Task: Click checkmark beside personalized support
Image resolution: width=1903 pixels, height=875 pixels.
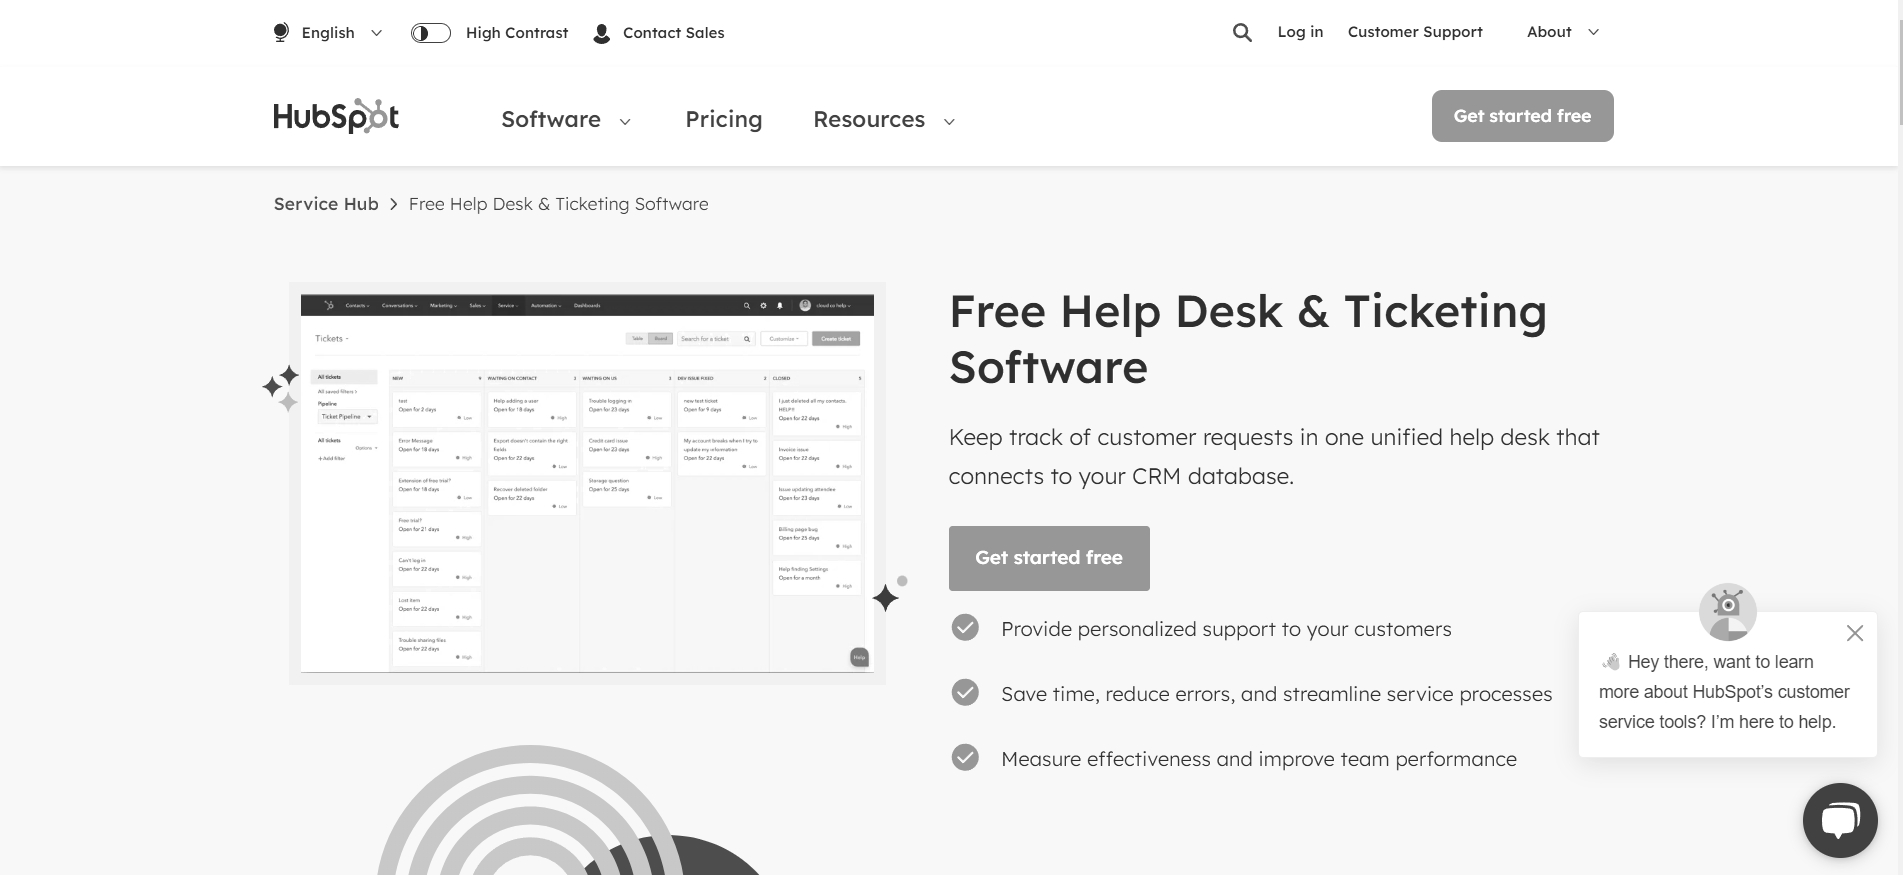Action: coord(964,628)
